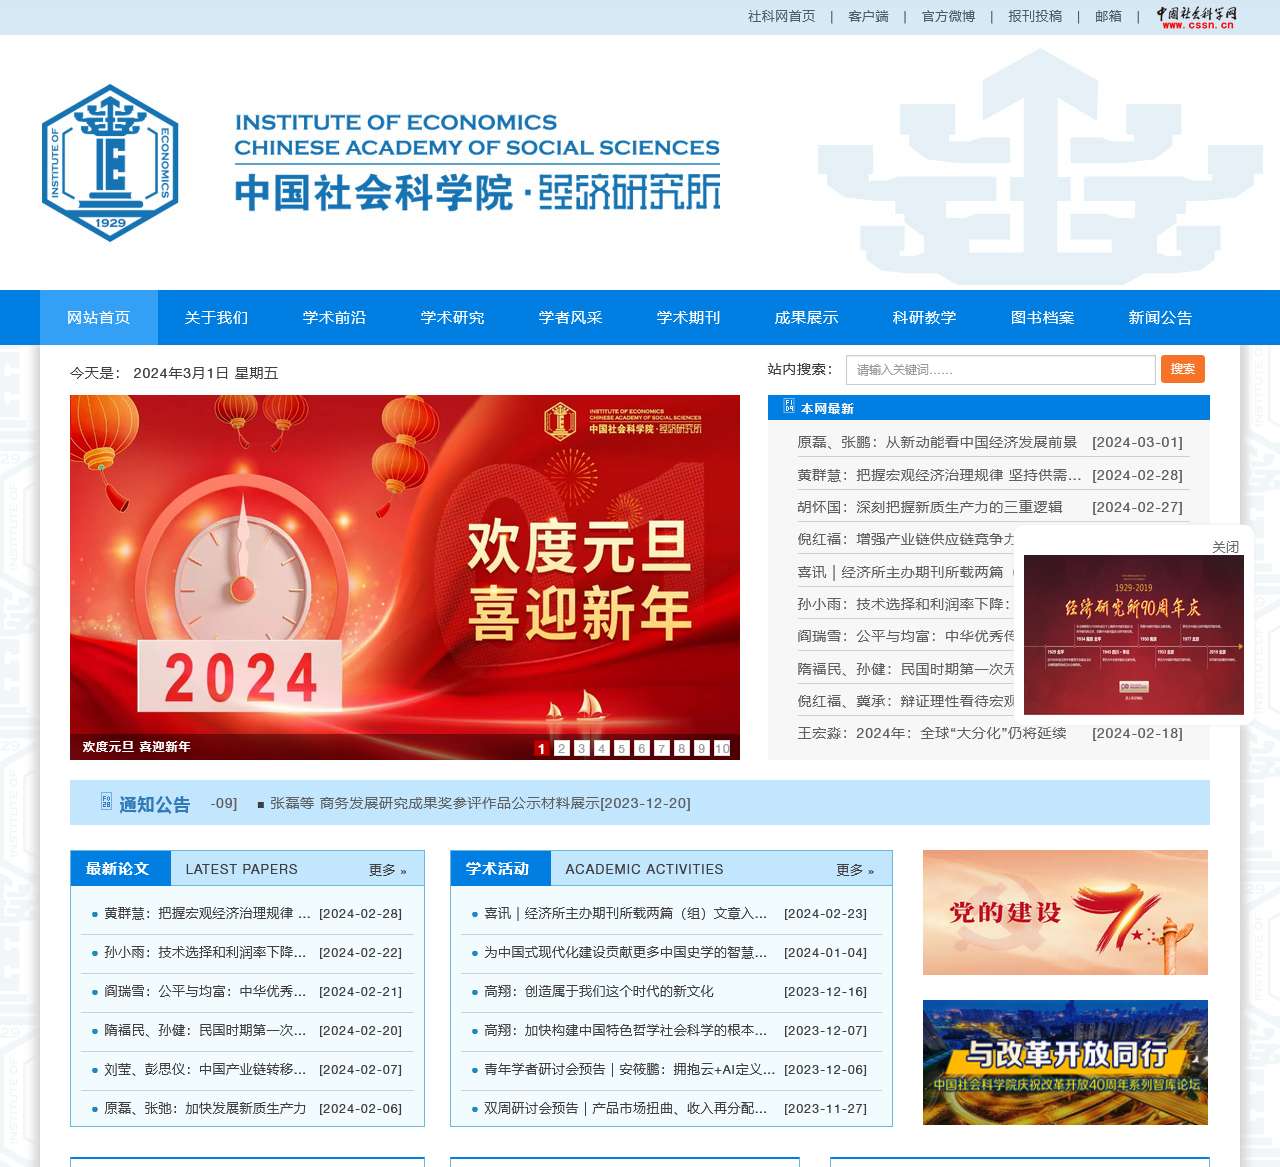Image resolution: width=1280 pixels, height=1167 pixels.
Task: Open the 关于我们 menu
Action: 217,318
